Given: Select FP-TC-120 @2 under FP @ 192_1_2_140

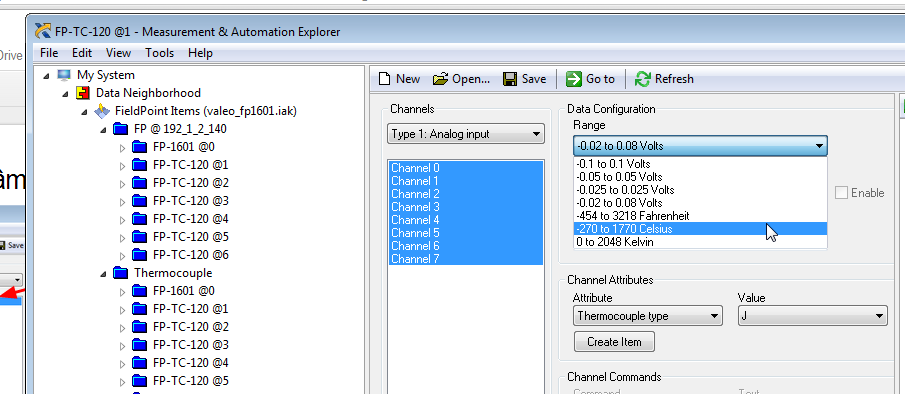Looking at the screenshot, I should tap(191, 183).
